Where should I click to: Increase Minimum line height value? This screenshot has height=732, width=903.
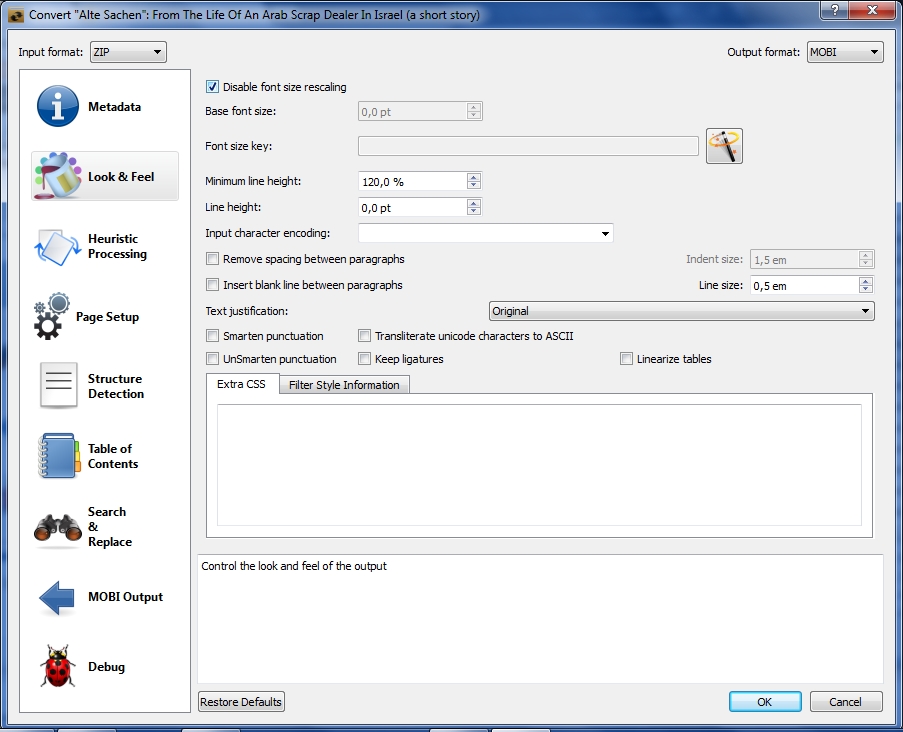[x=473, y=177]
